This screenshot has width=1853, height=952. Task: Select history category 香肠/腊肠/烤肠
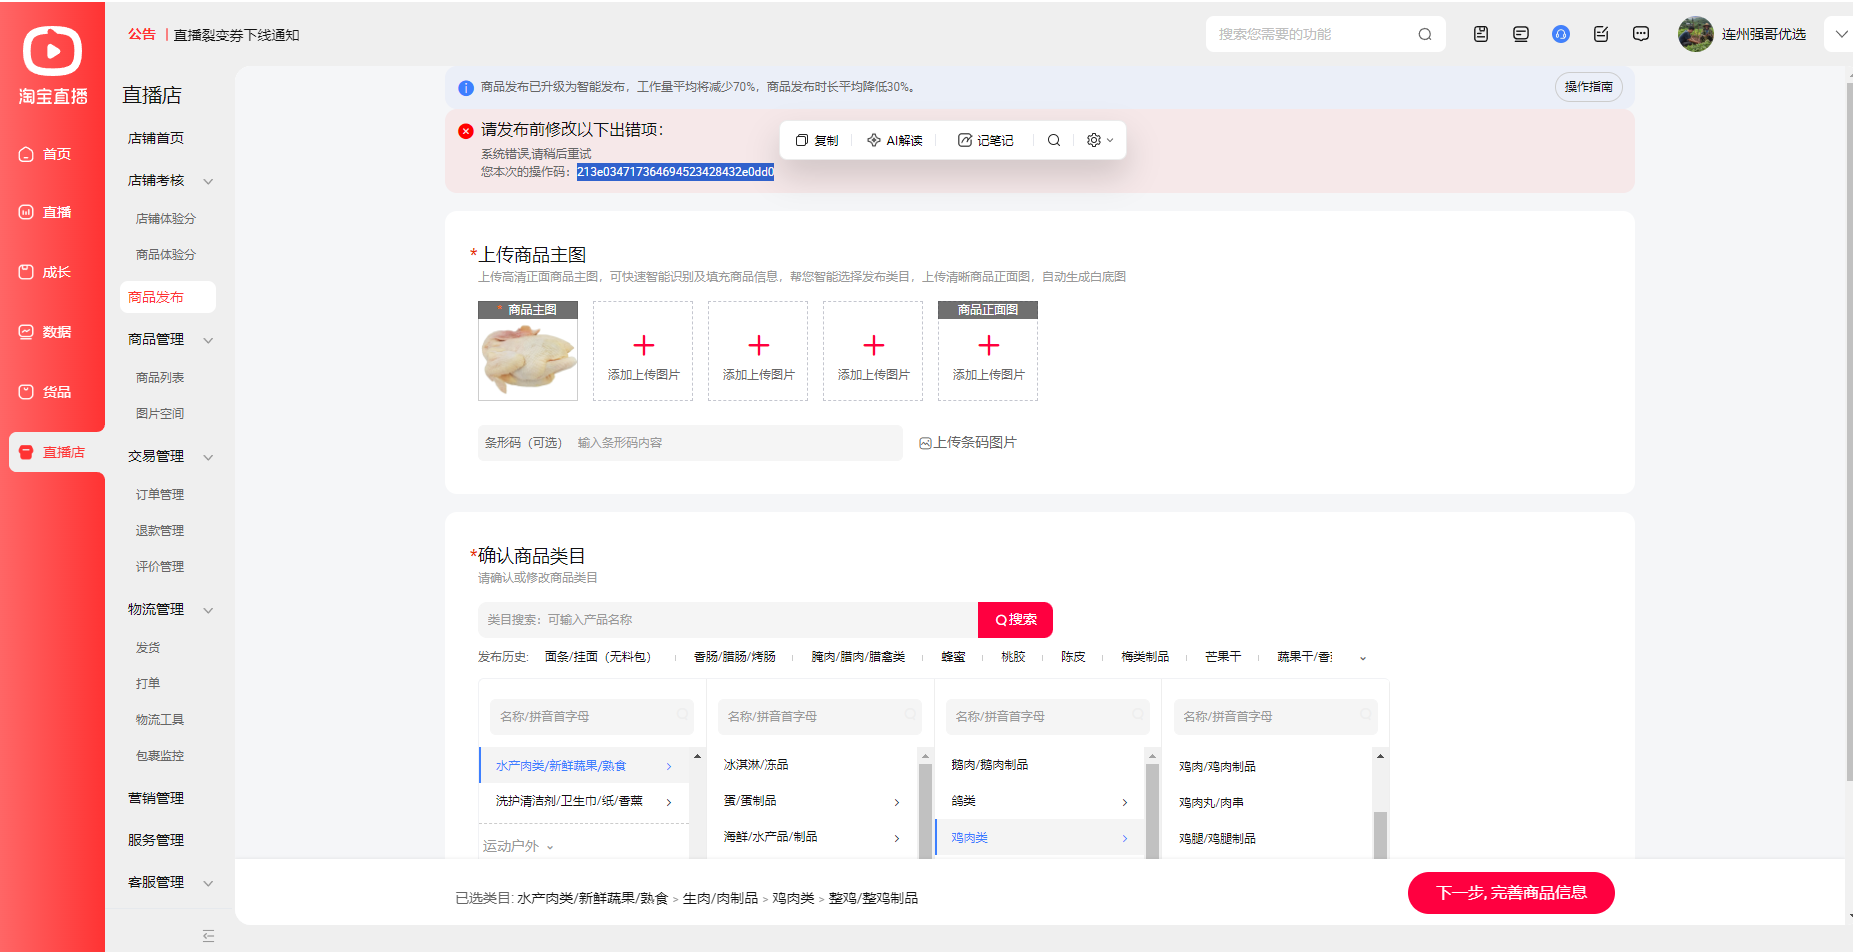(734, 657)
